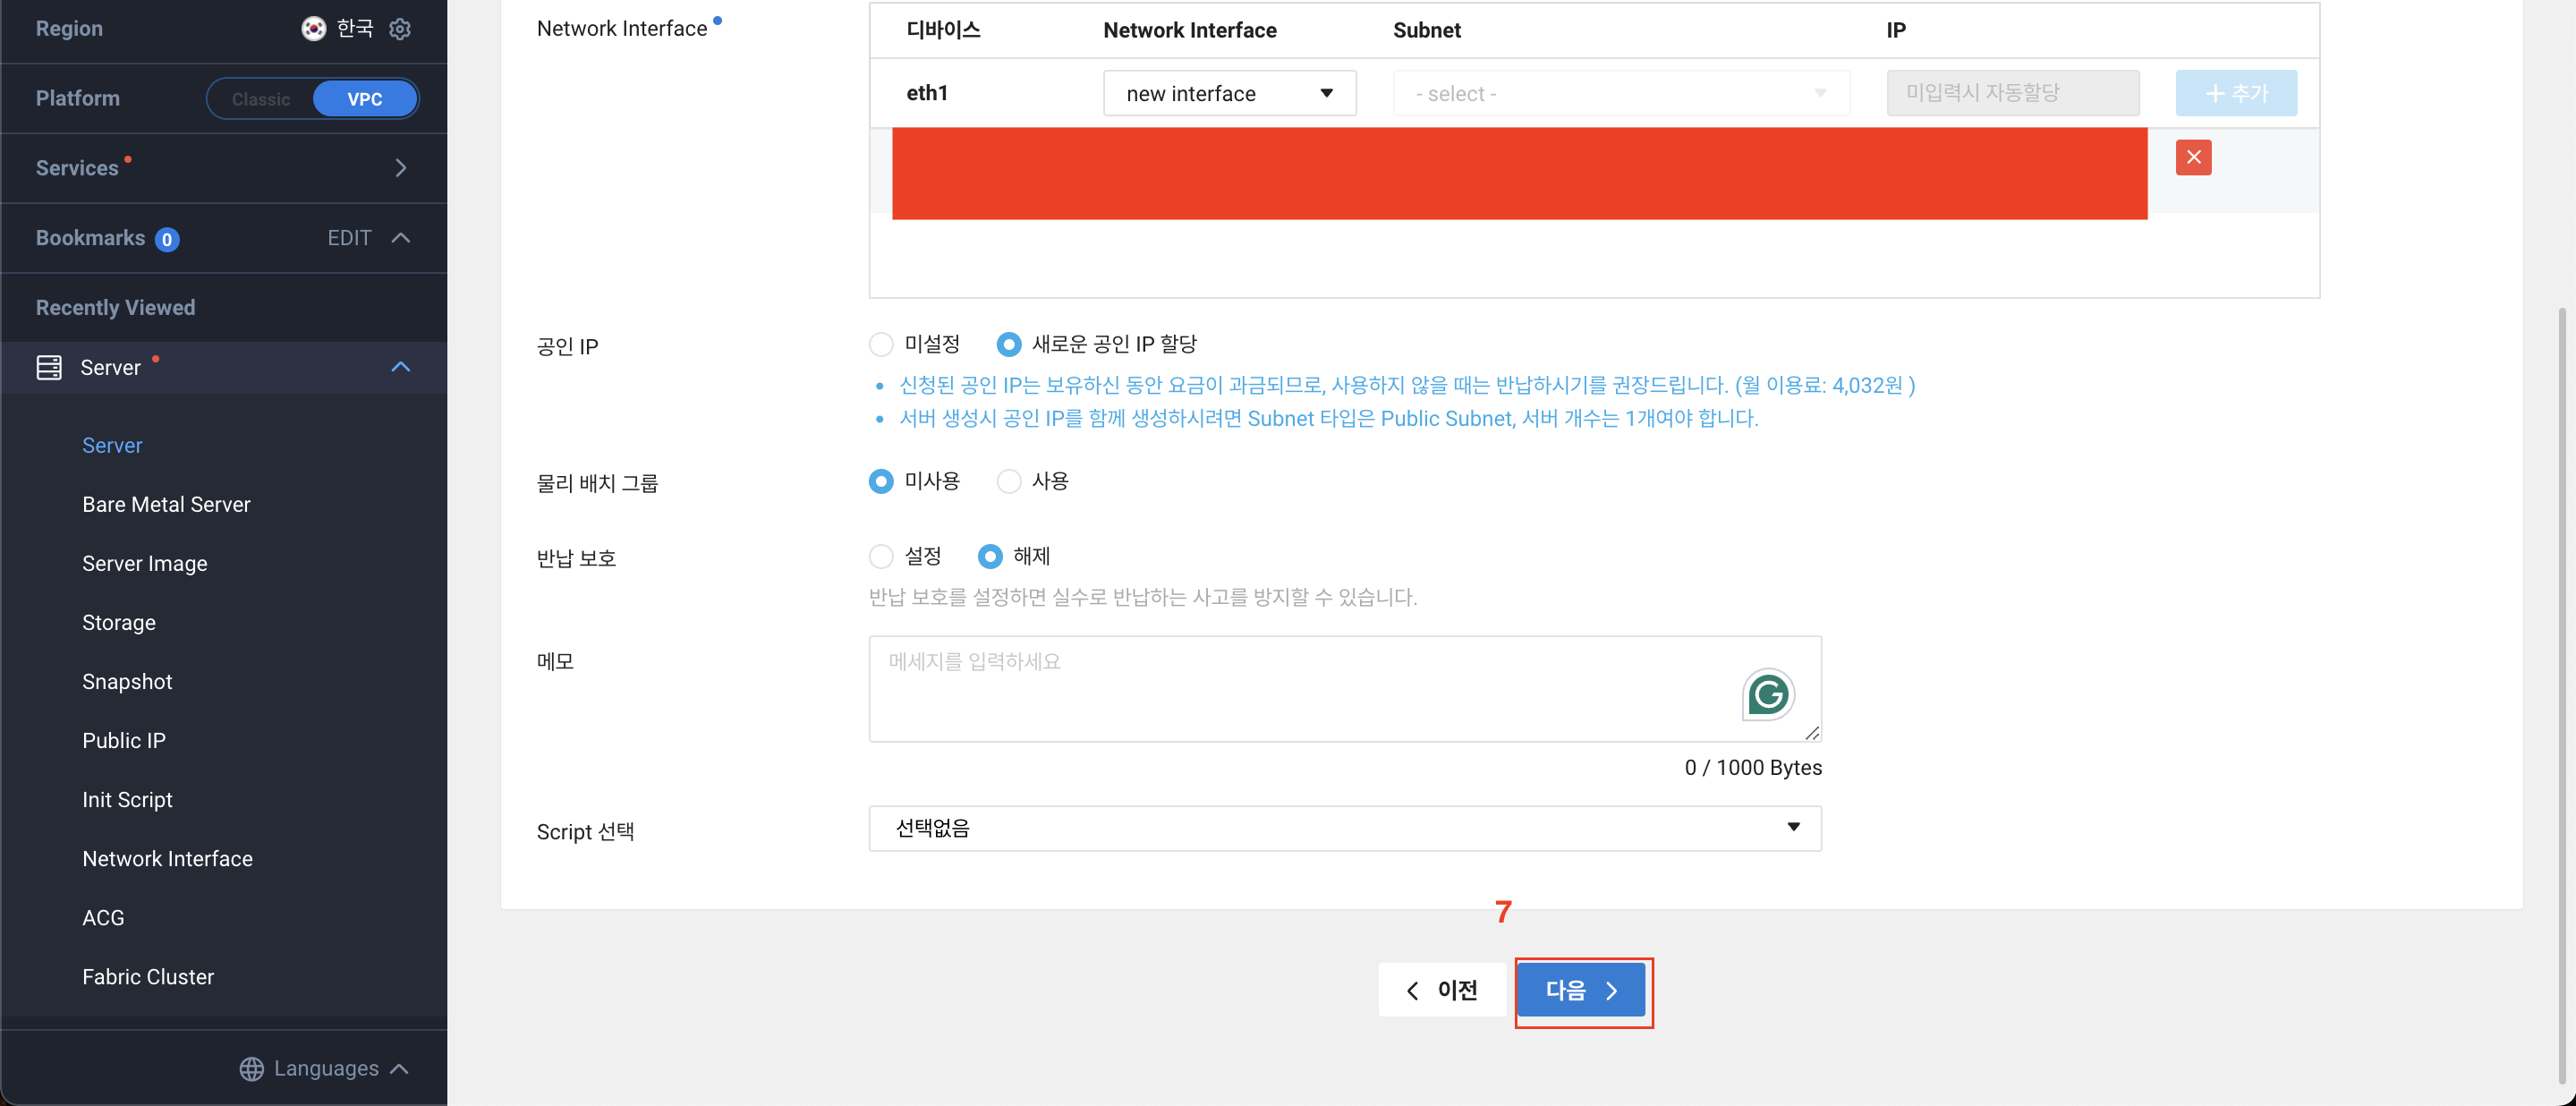Select the 미설정 public IP radio button
This screenshot has height=1106, width=2576.
point(880,344)
